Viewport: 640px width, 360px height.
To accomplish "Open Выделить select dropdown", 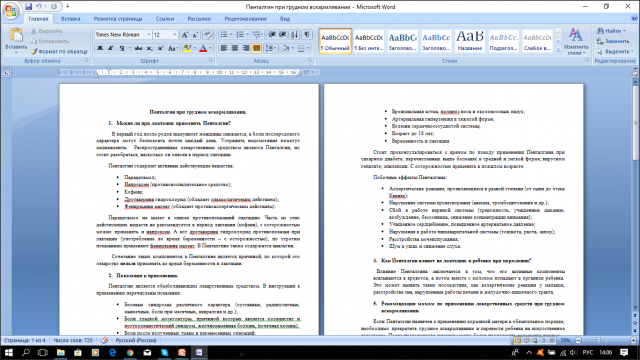I will point(615,51).
